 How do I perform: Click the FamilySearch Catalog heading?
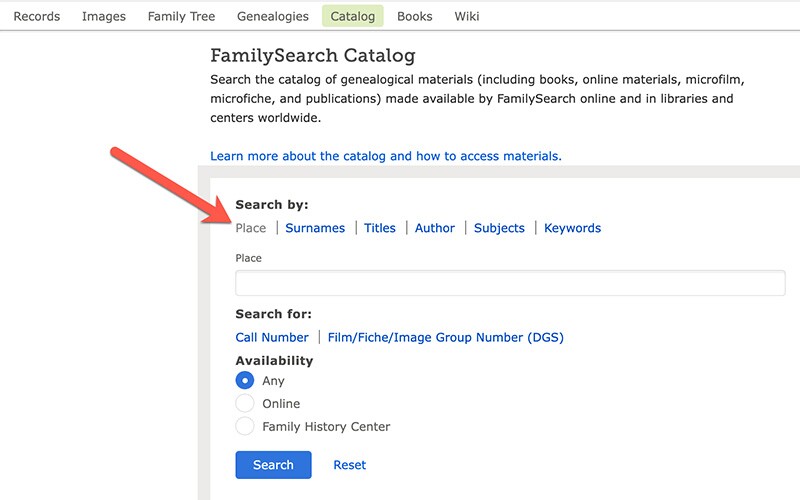[313, 55]
